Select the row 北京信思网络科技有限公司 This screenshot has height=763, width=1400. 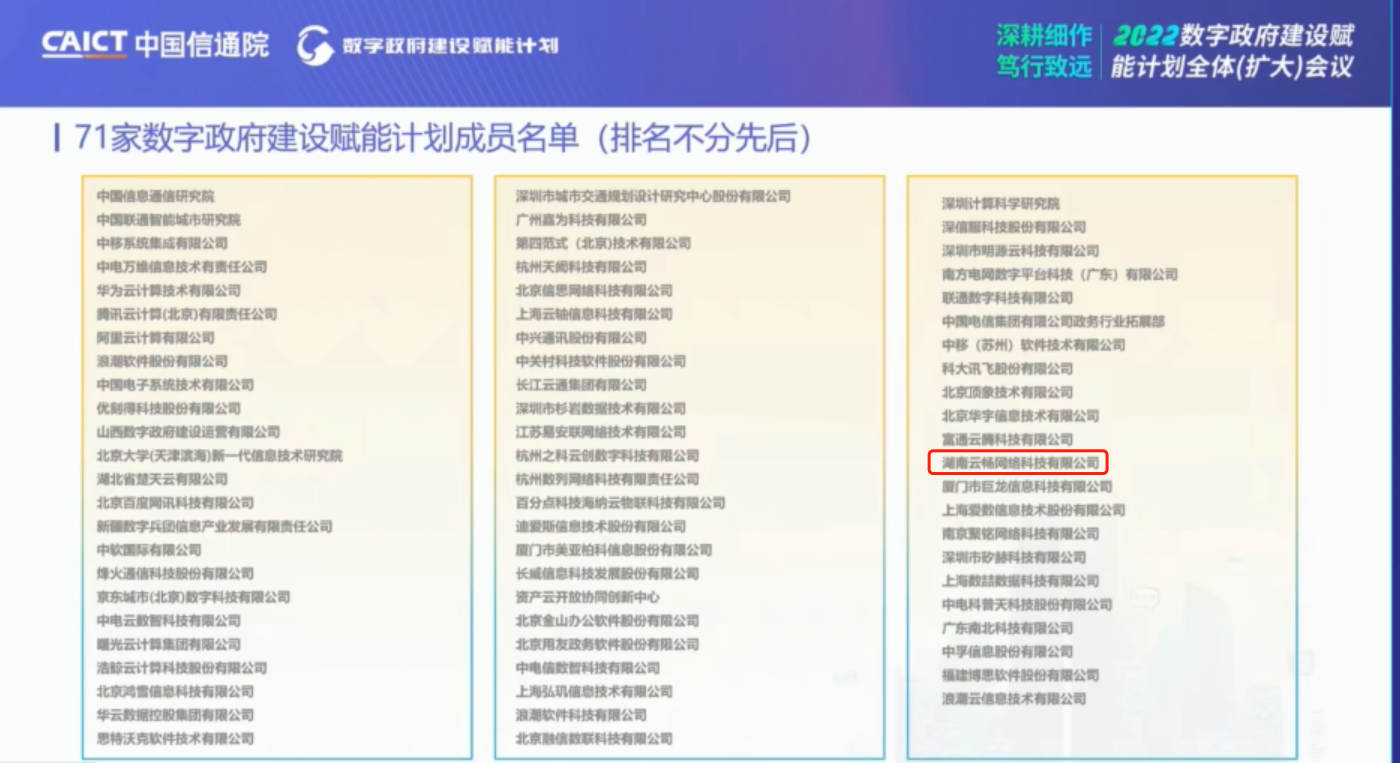click(594, 291)
